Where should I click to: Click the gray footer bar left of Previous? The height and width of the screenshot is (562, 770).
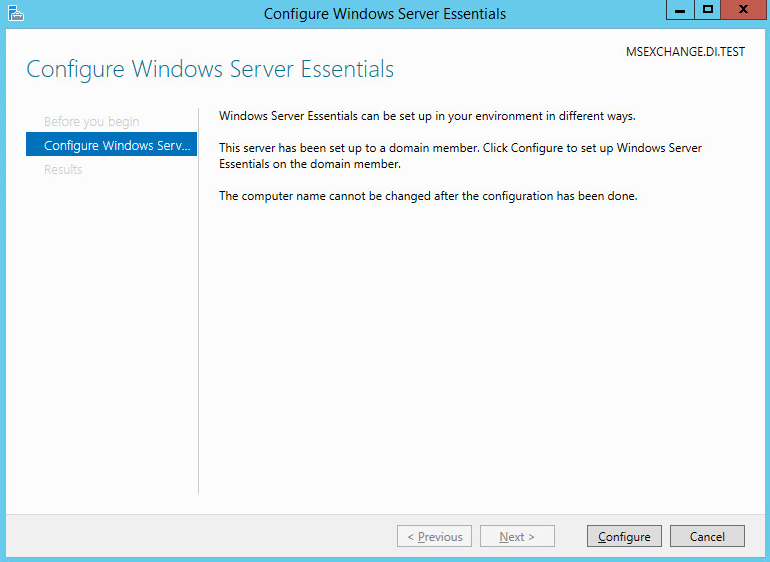[x=200, y=537]
